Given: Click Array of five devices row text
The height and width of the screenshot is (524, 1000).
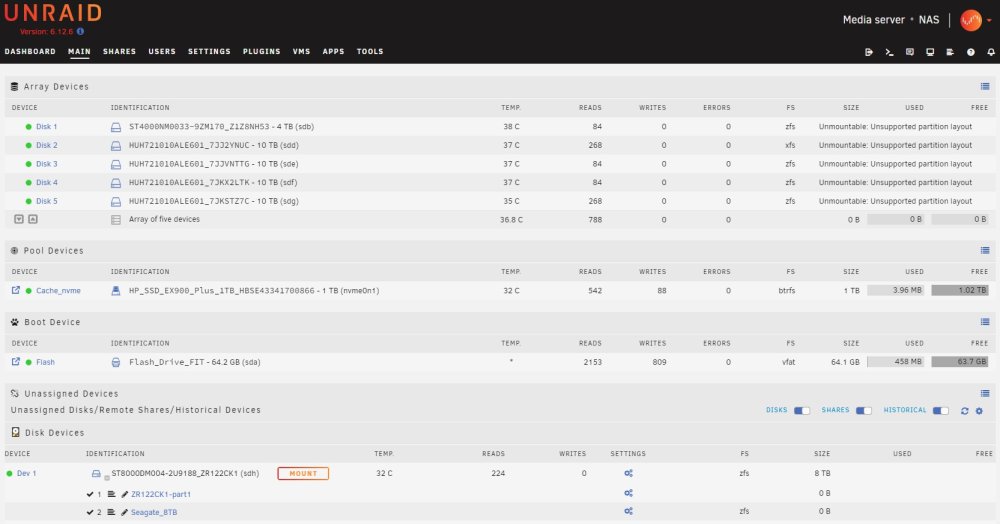Looking at the screenshot, I should (165, 219).
